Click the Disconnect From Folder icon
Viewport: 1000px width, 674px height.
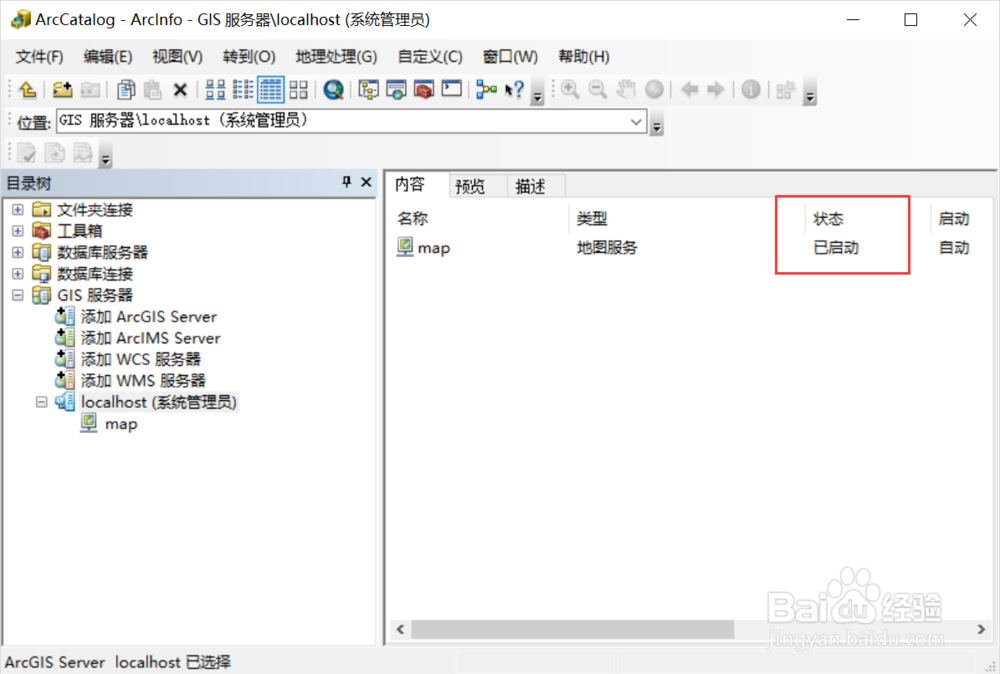(90, 90)
